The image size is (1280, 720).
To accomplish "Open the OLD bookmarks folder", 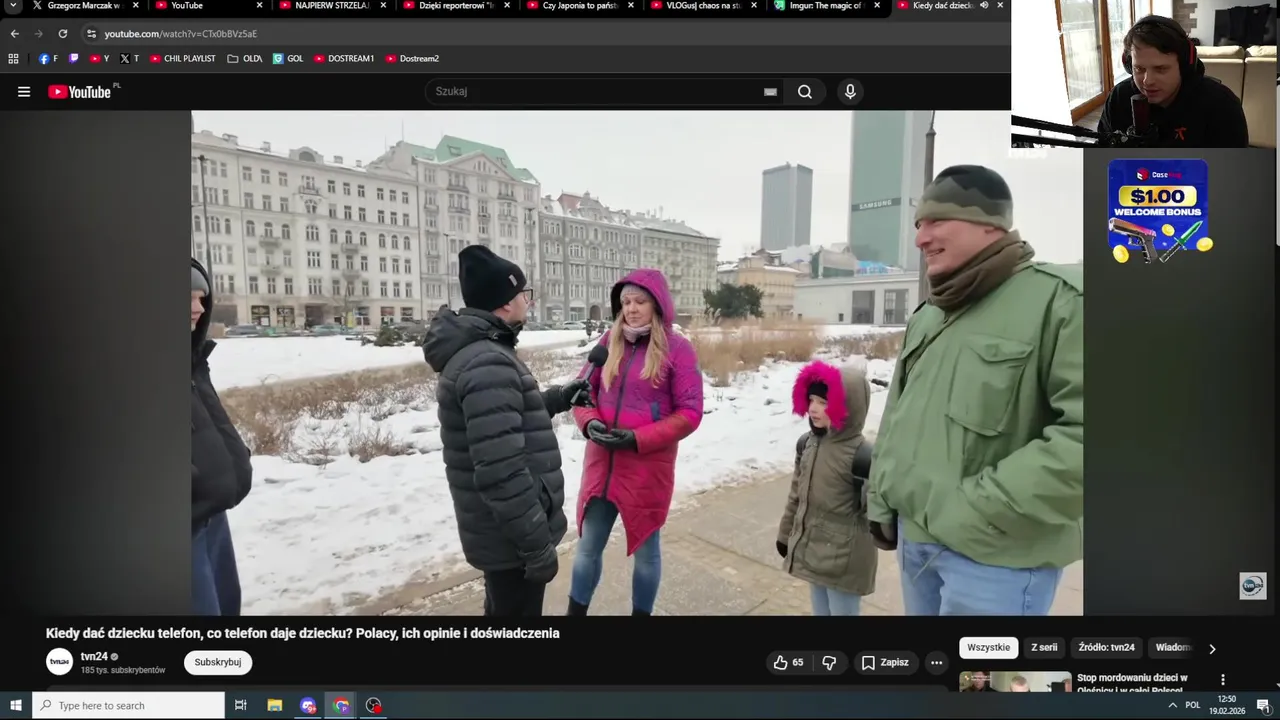I will click(x=245, y=59).
